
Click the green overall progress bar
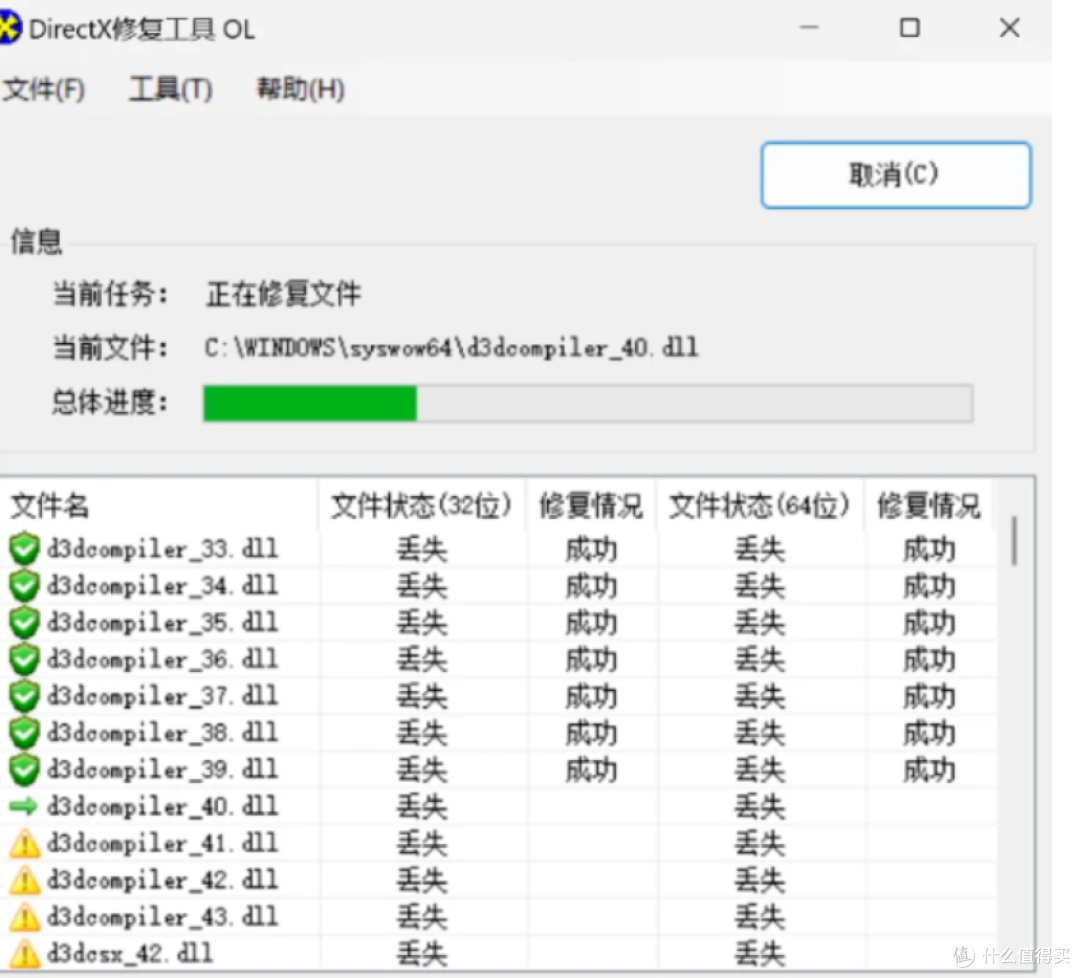coord(588,403)
